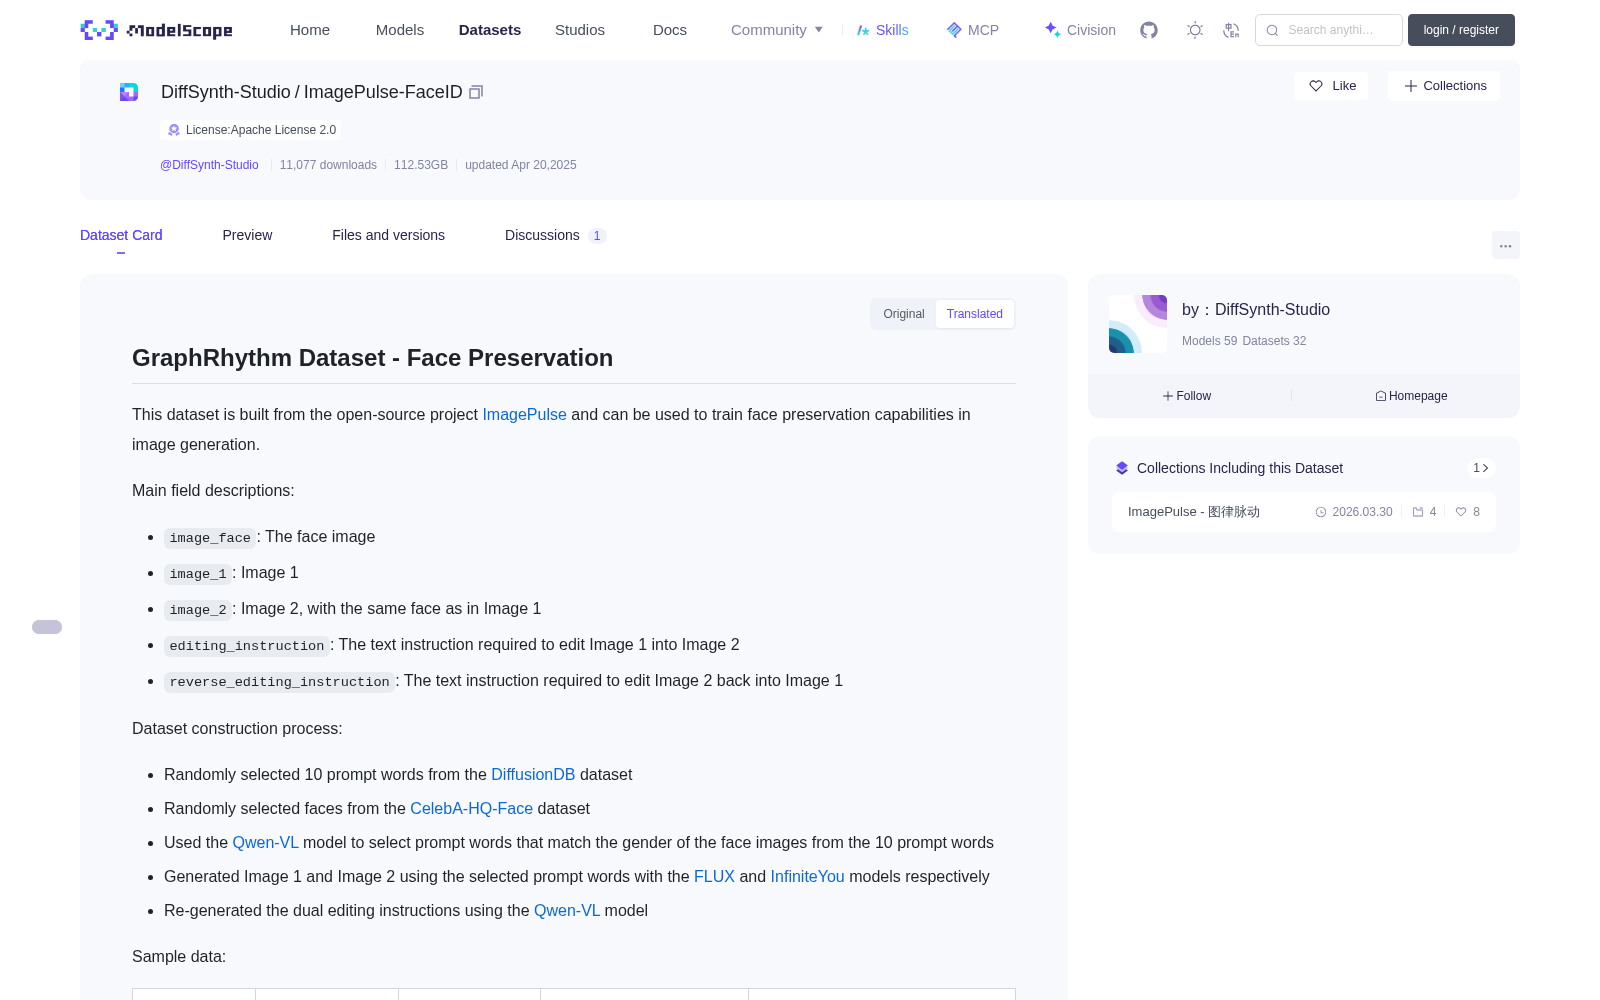
Task: Open the MCP link in navbar
Action: (x=972, y=30)
